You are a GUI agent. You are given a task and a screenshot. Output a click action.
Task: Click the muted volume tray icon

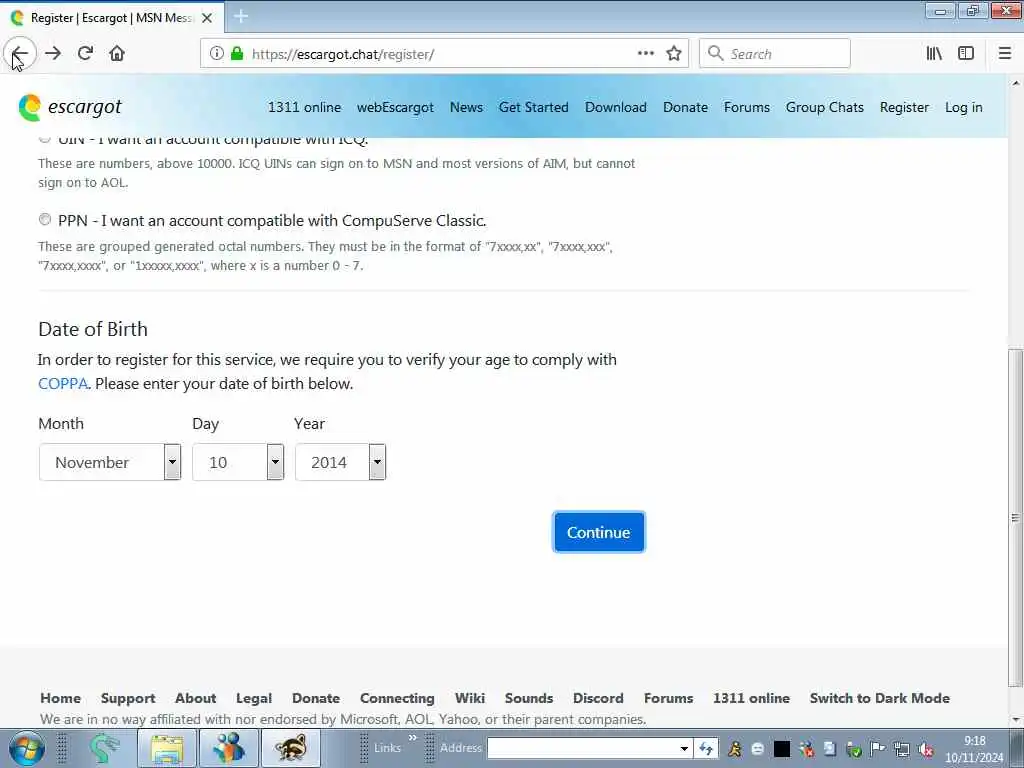(x=925, y=749)
